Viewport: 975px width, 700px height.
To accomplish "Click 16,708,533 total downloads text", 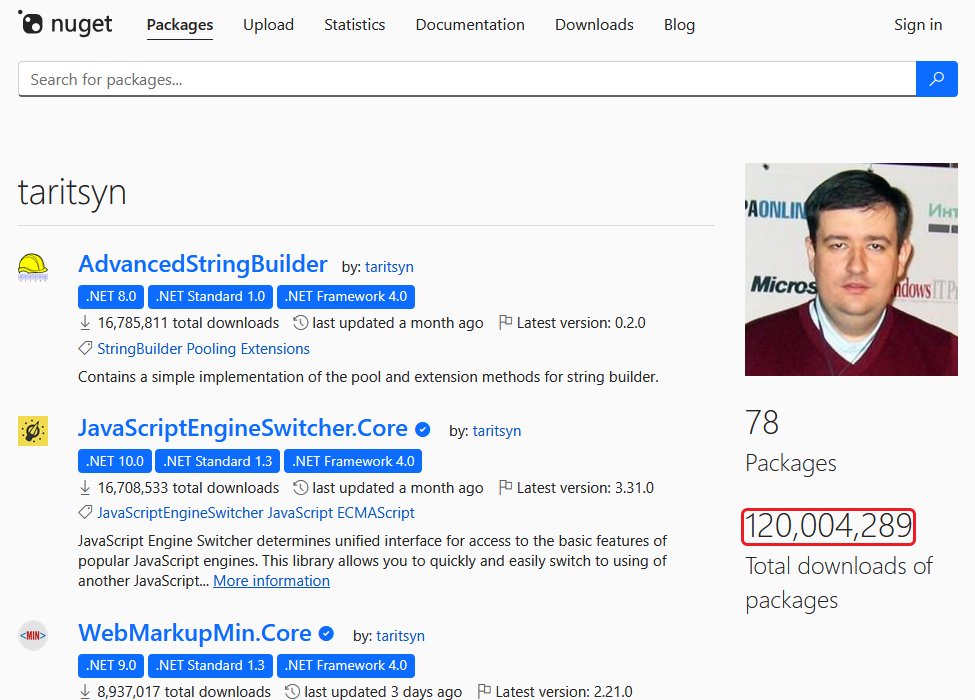I will [188, 488].
